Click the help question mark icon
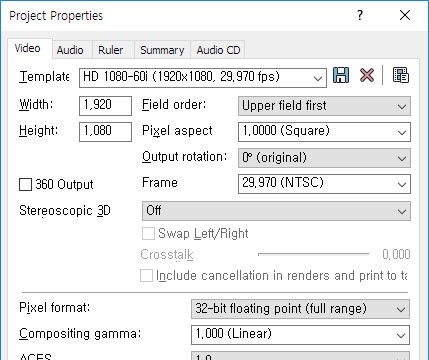429x360 pixels. (x=360, y=15)
